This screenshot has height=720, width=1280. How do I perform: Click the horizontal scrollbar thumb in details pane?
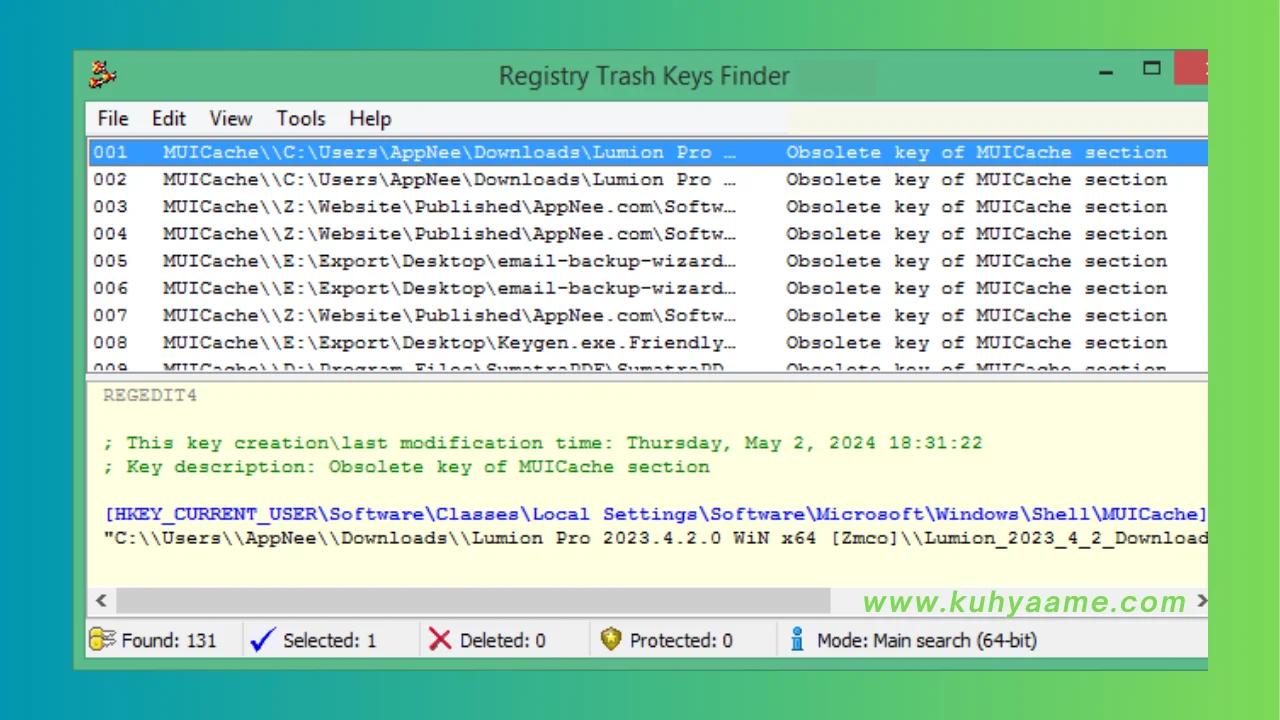coord(473,601)
